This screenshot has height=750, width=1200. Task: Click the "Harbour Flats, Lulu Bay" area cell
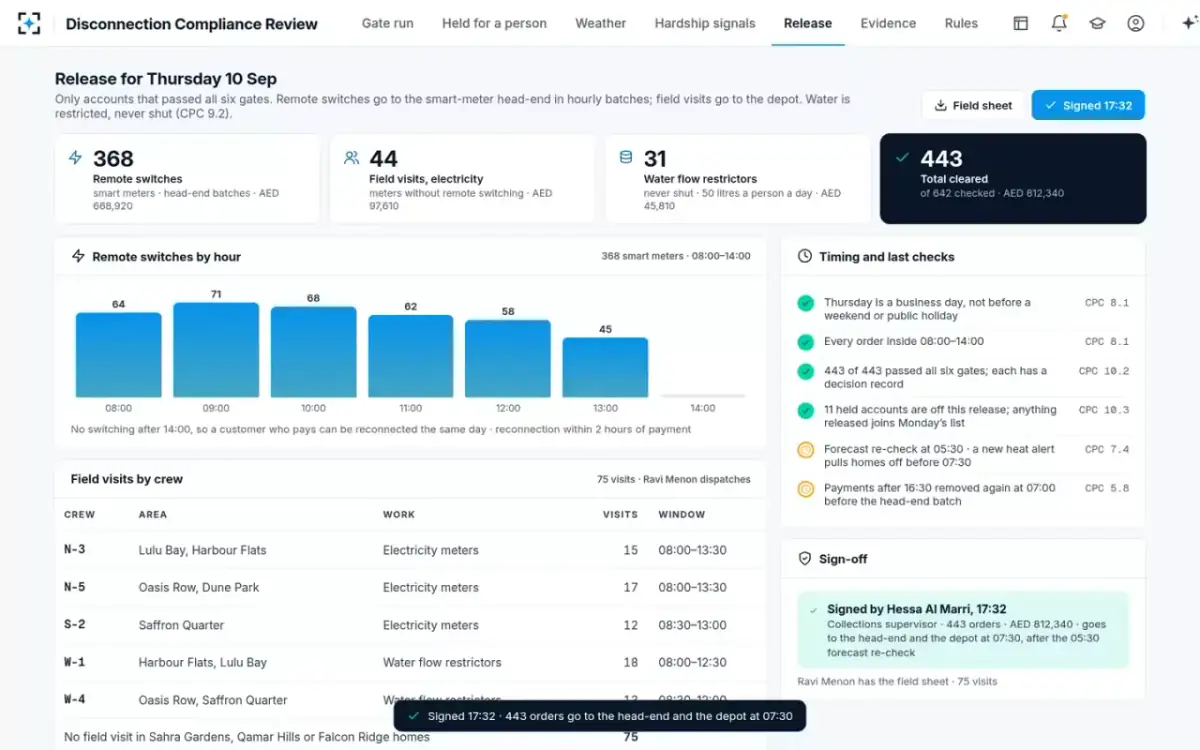point(203,662)
